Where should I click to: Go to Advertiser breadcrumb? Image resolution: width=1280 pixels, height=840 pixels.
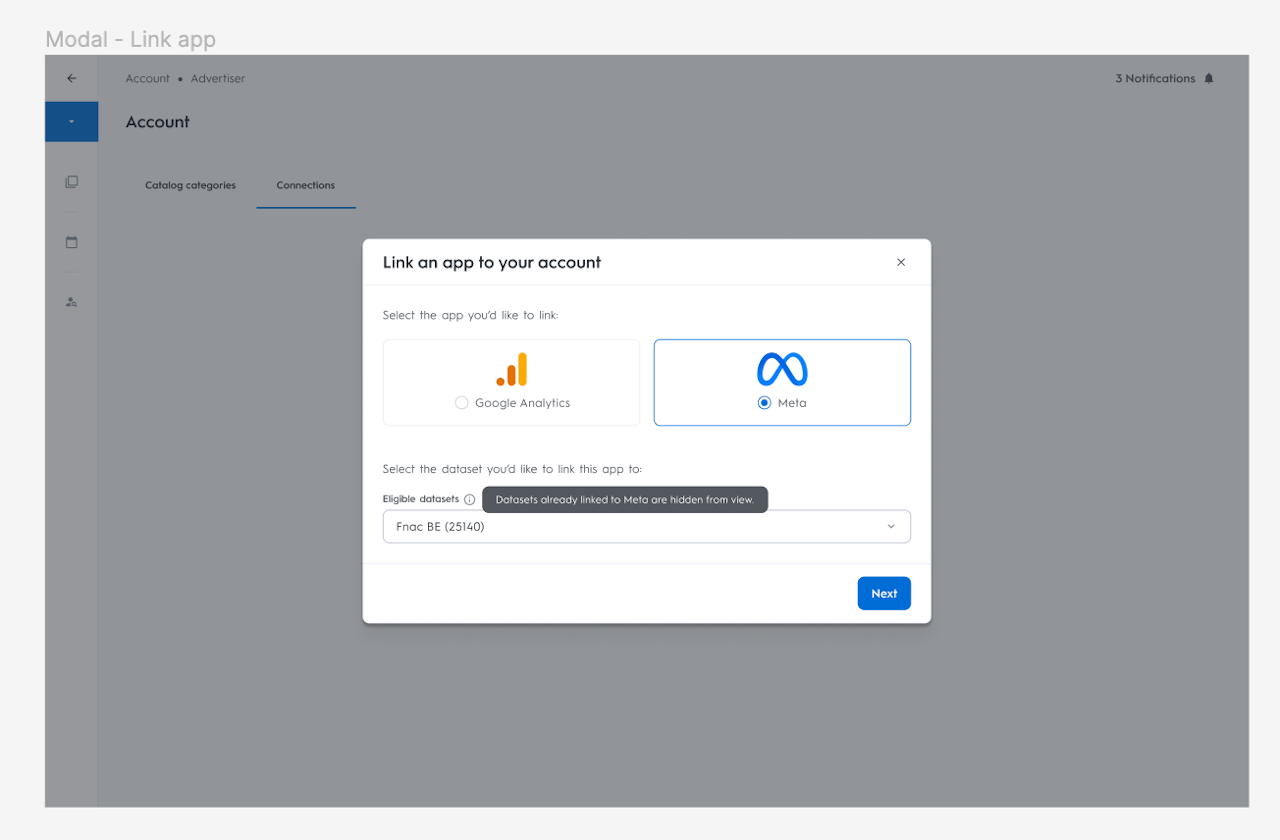tap(218, 78)
